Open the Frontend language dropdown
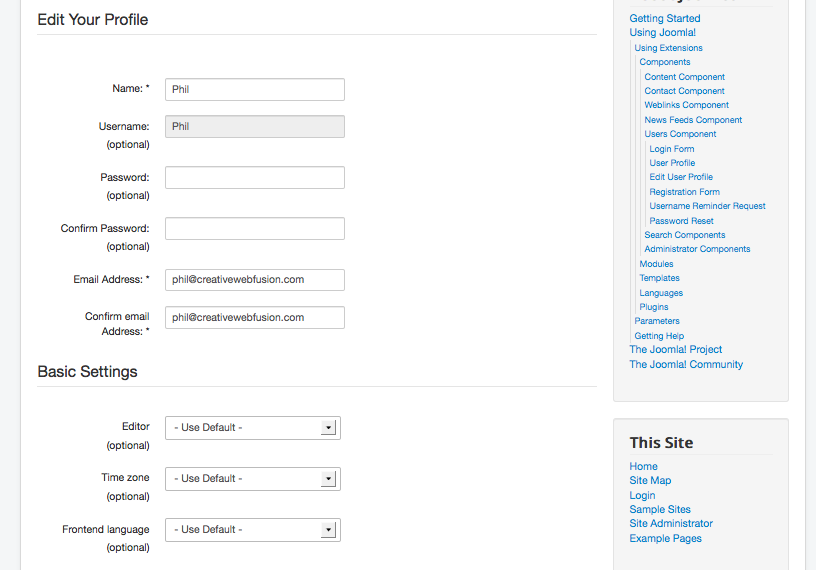The image size is (816, 570). pyautogui.click(x=253, y=530)
